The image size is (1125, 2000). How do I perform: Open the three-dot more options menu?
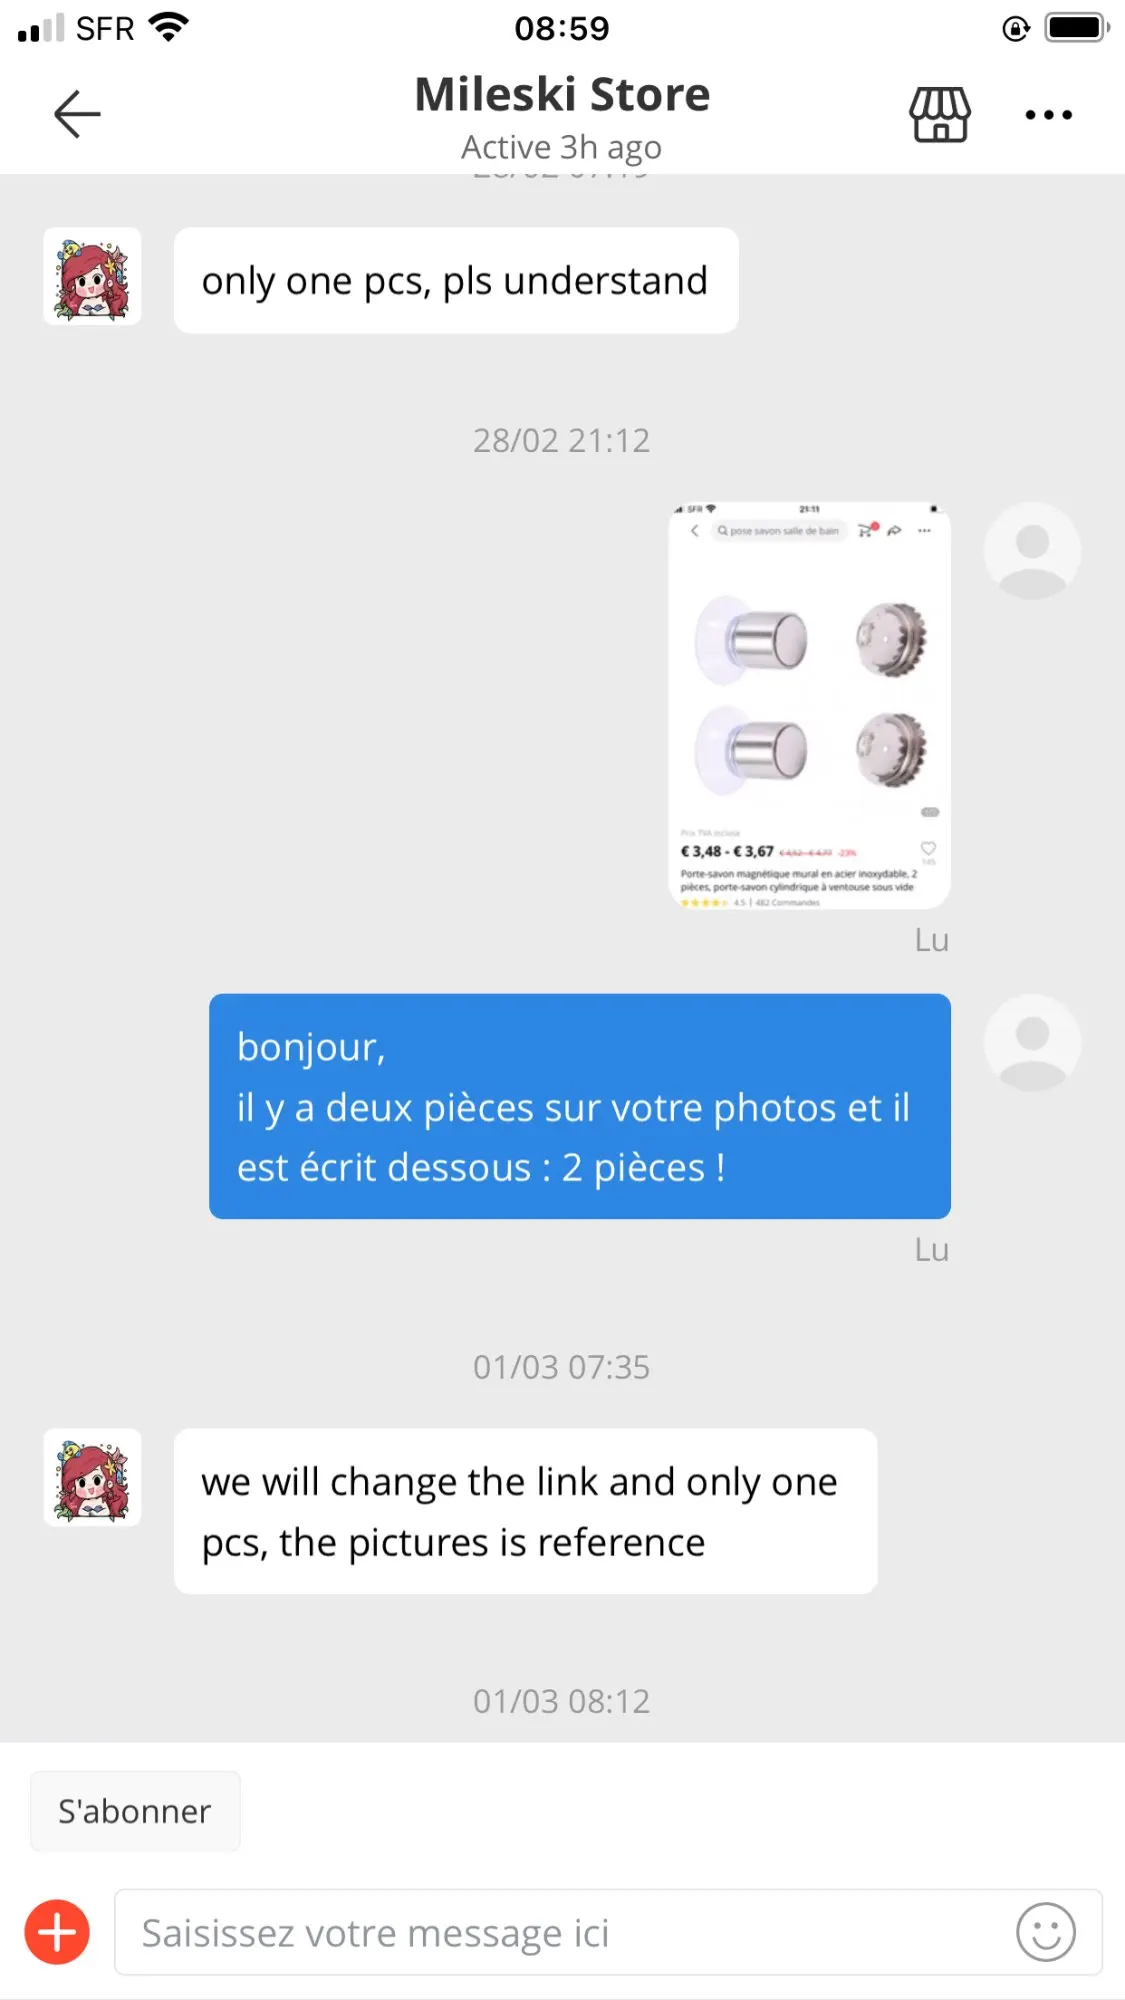click(x=1049, y=115)
